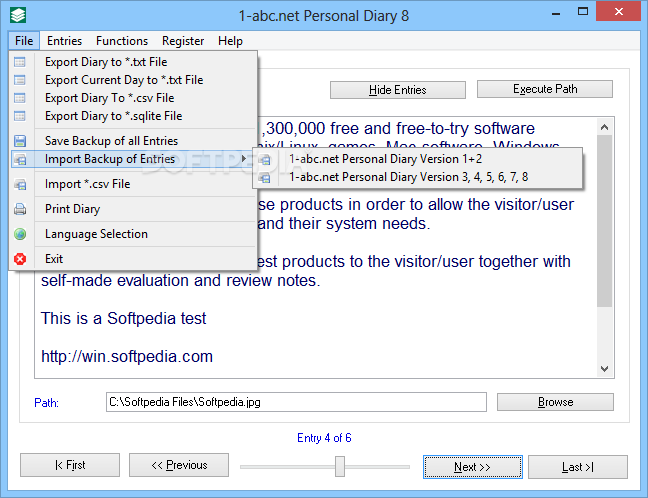Open the Functions menu
Screen dimensions: 648x498
[122, 41]
